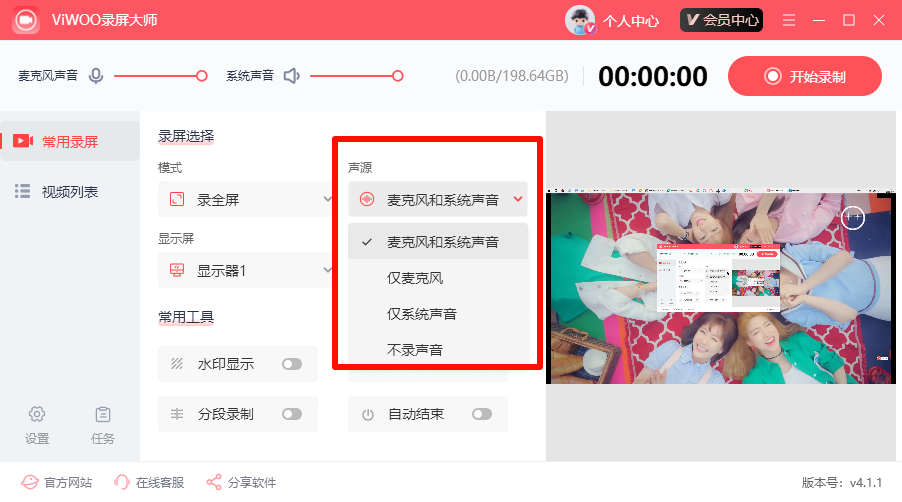The width and height of the screenshot is (902, 502).
Task: Click the ViWOO app logo icon
Action: 26,20
